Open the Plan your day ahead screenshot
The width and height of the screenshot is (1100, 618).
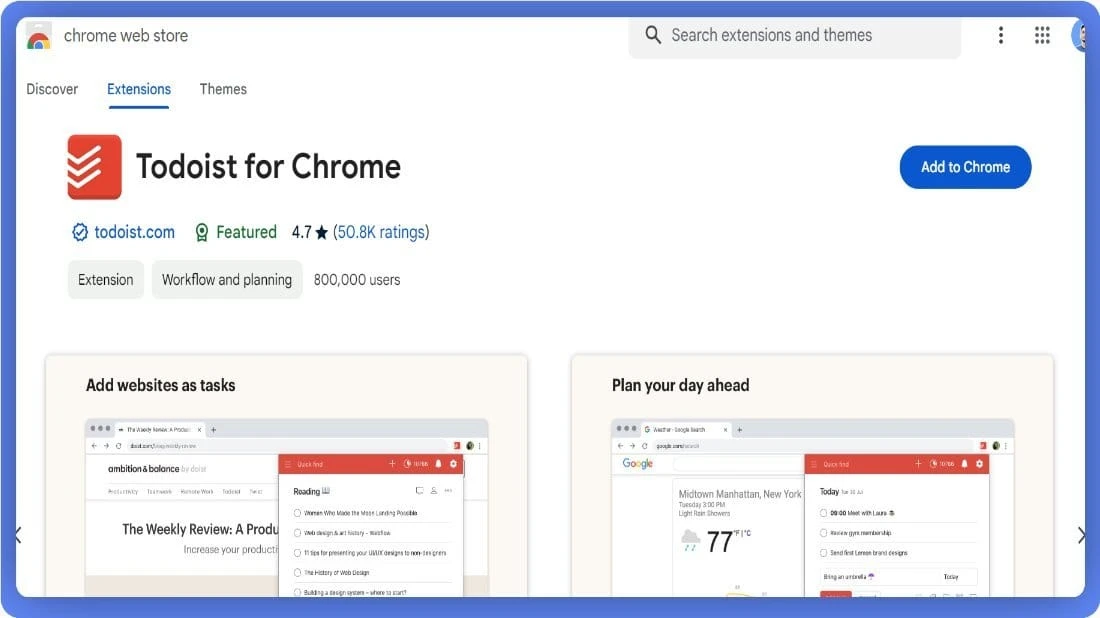(x=812, y=476)
